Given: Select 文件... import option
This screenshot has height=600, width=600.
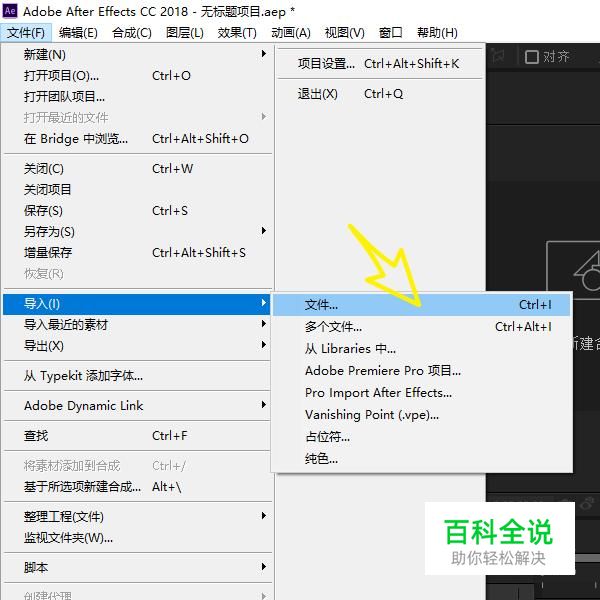Looking at the screenshot, I should (422, 305).
